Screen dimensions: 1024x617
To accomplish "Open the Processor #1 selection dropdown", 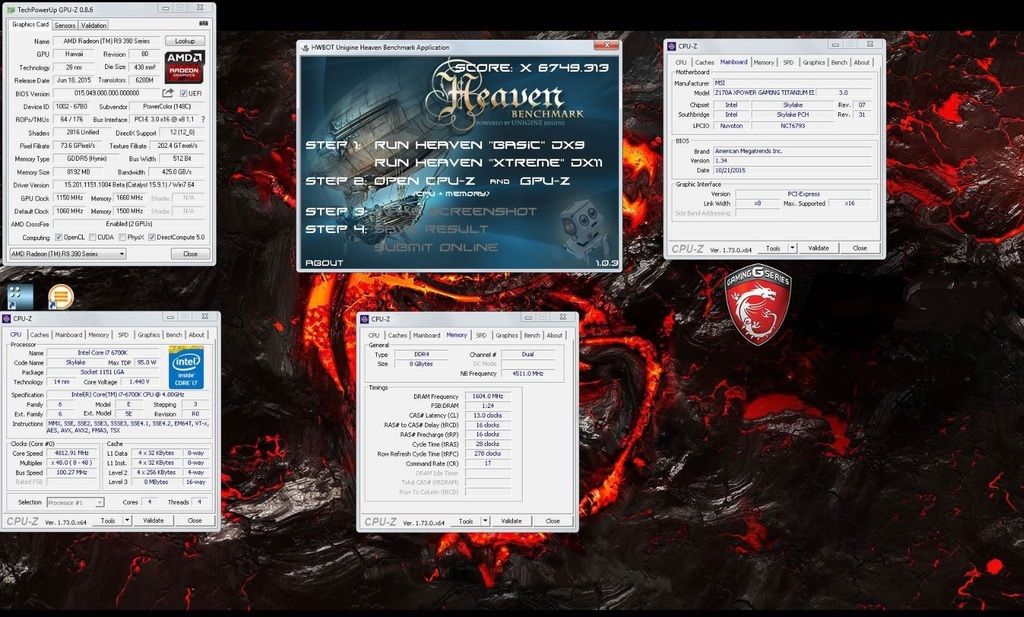I will pos(75,502).
